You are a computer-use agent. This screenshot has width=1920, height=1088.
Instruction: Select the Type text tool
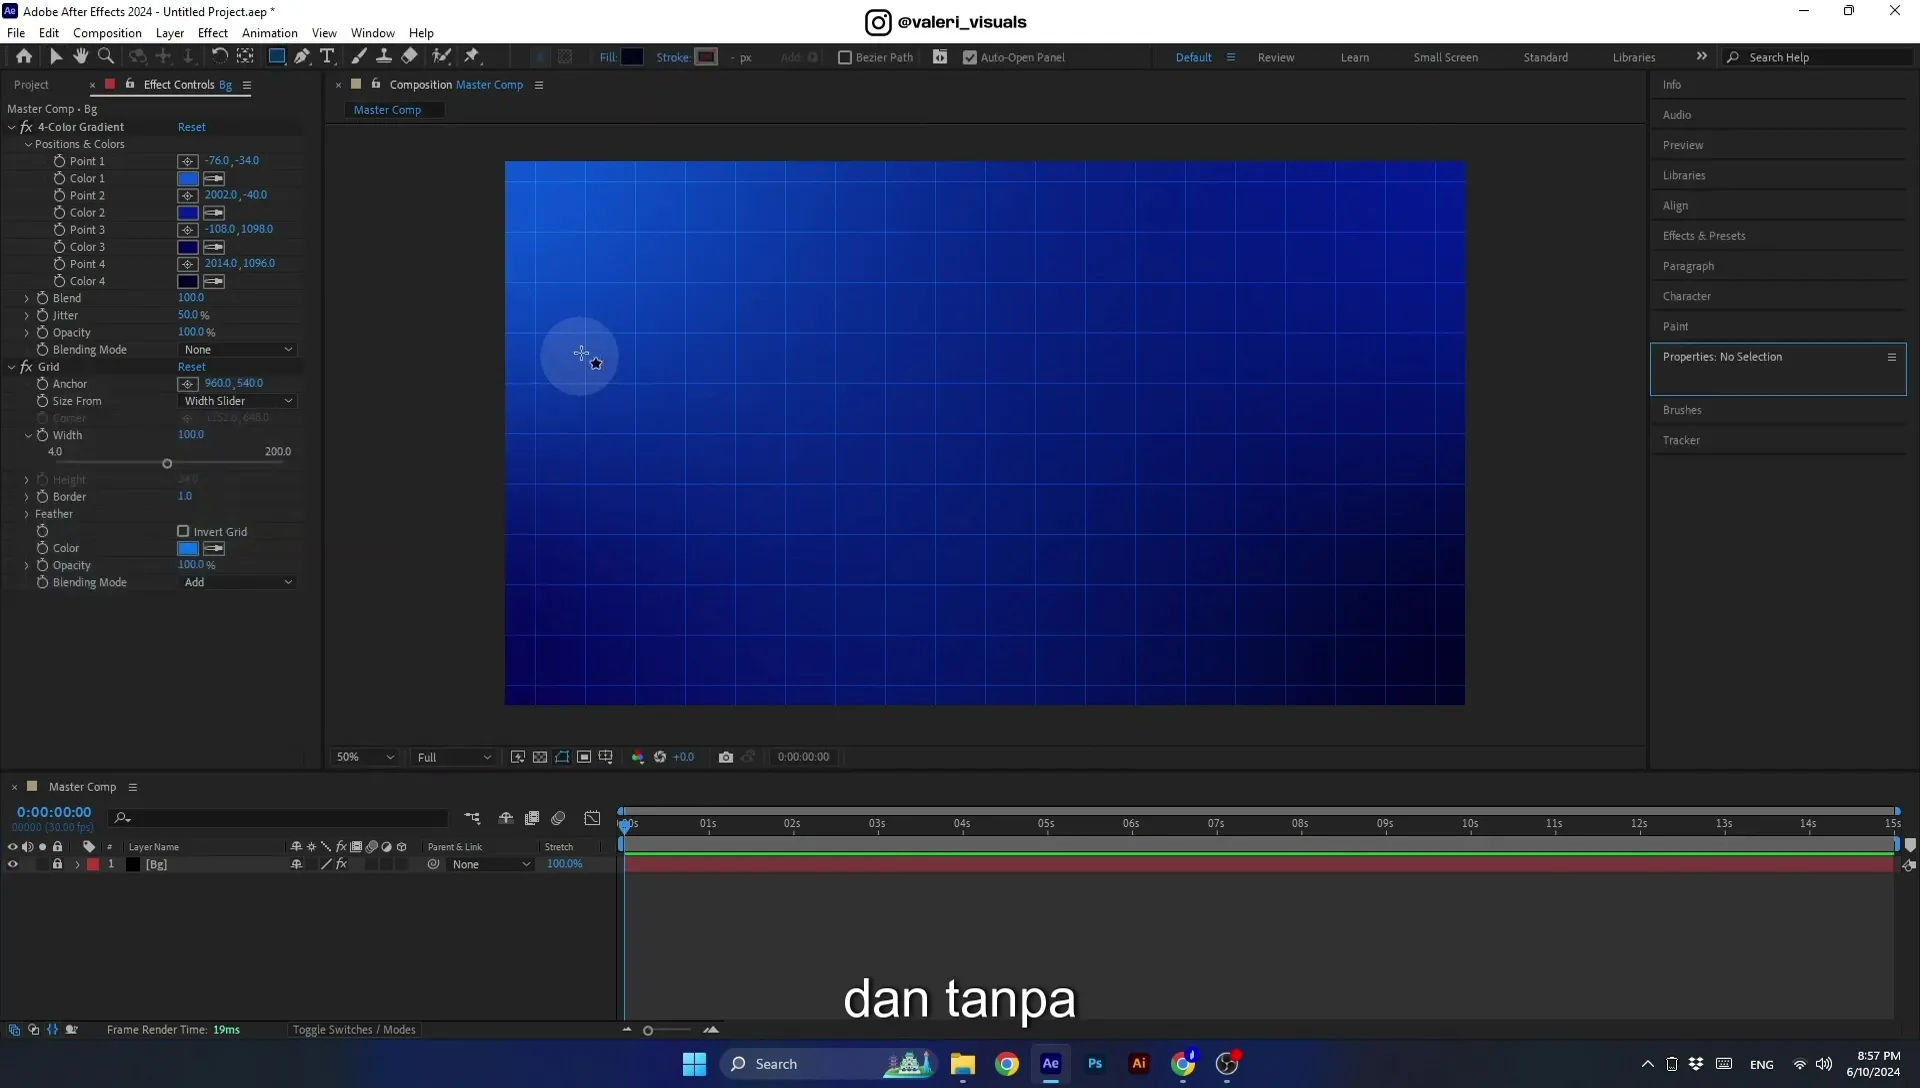(x=327, y=57)
